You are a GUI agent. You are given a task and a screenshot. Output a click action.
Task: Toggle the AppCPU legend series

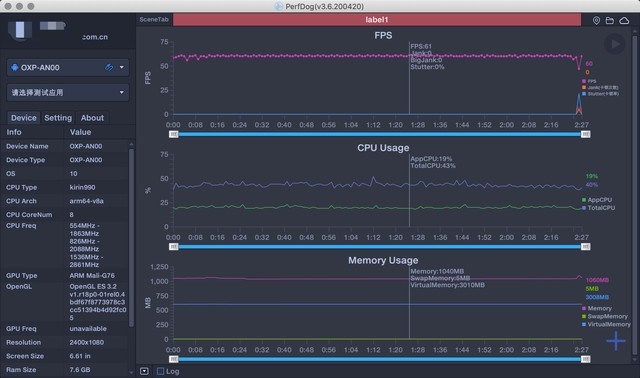(x=597, y=200)
